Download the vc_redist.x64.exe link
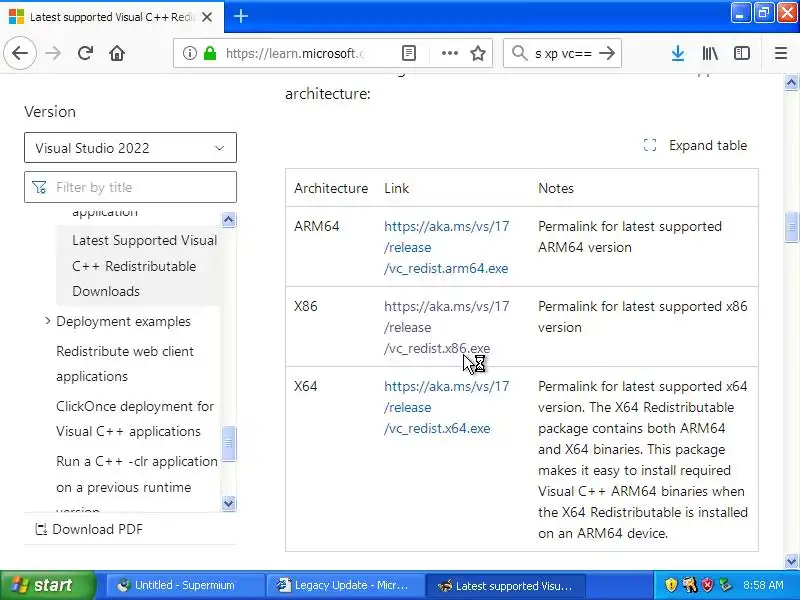The width and height of the screenshot is (800, 600). [x=446, y=407]
